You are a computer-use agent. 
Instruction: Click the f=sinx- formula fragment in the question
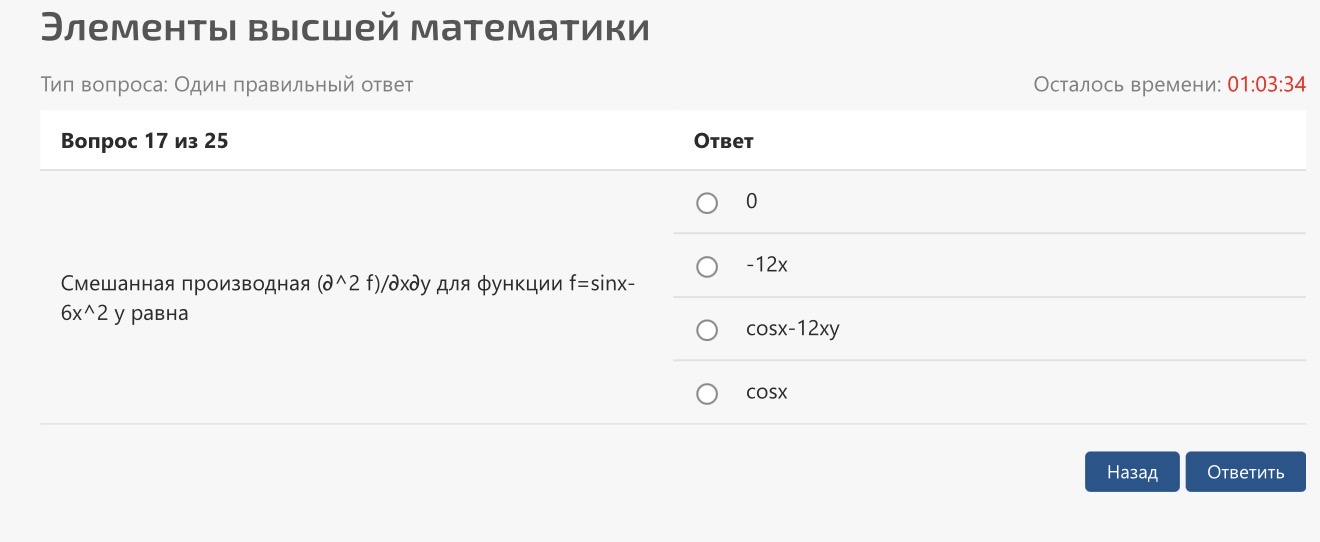602,284
